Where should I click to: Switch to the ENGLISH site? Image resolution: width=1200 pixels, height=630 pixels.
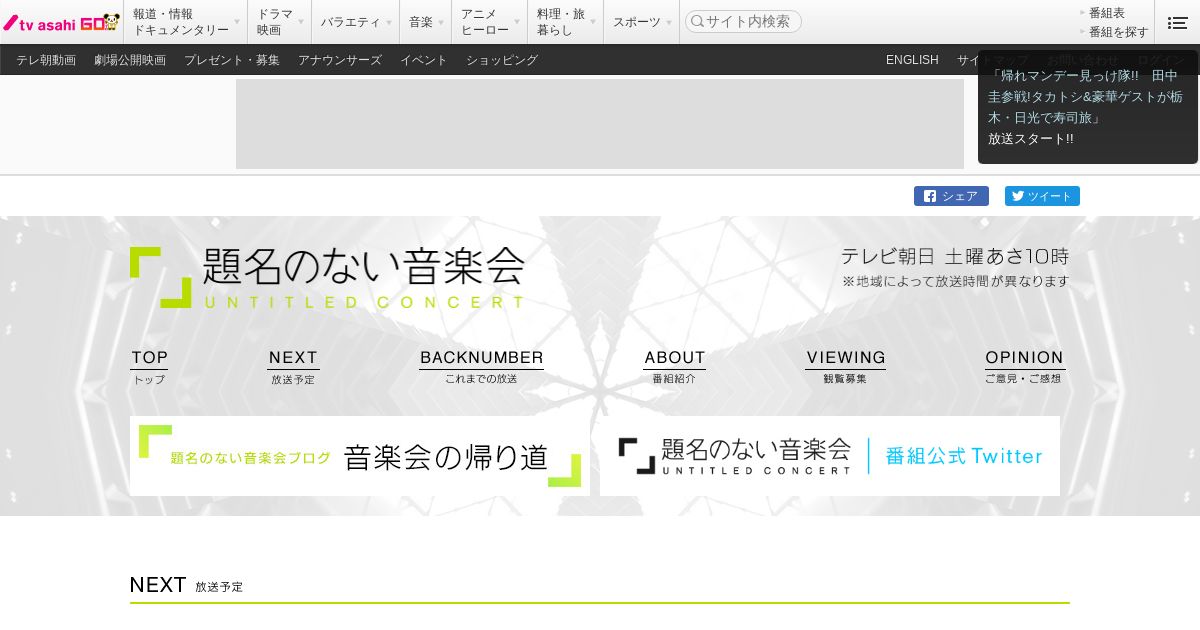tap(912, 60)
